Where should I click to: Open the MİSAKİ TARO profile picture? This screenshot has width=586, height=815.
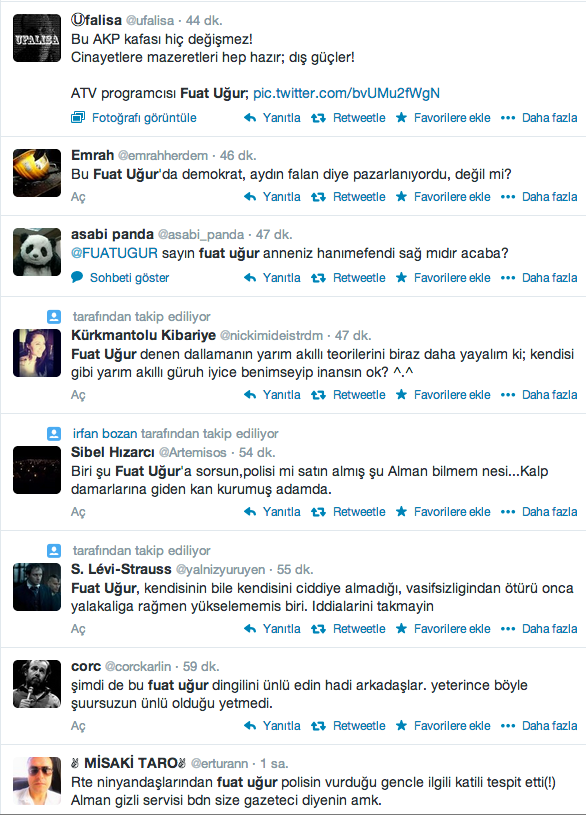point(37,781)
